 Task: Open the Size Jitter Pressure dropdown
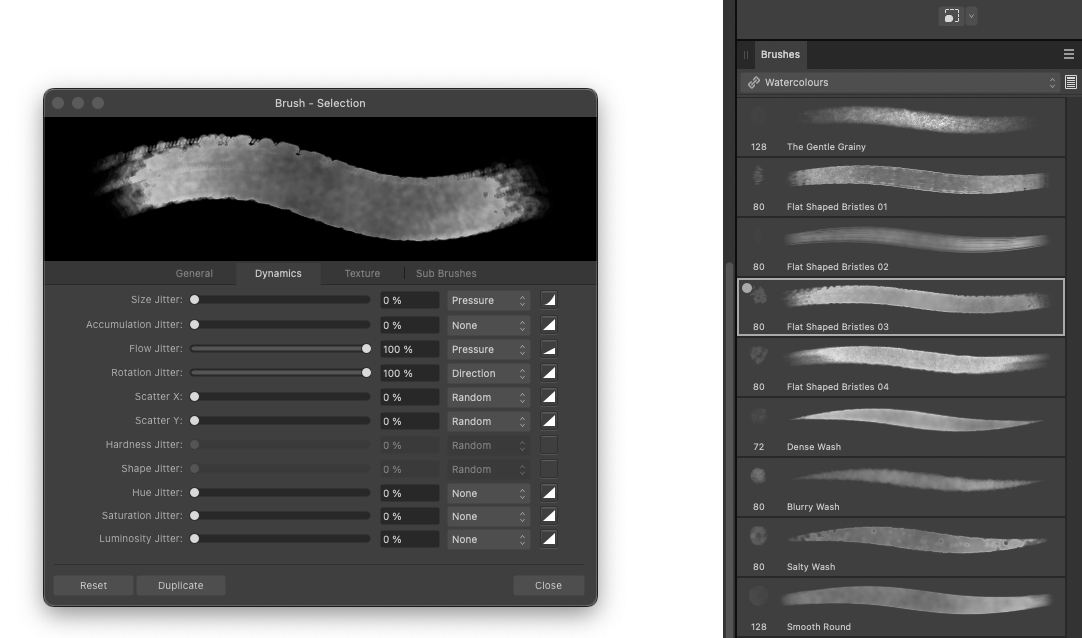pos(488,300)
